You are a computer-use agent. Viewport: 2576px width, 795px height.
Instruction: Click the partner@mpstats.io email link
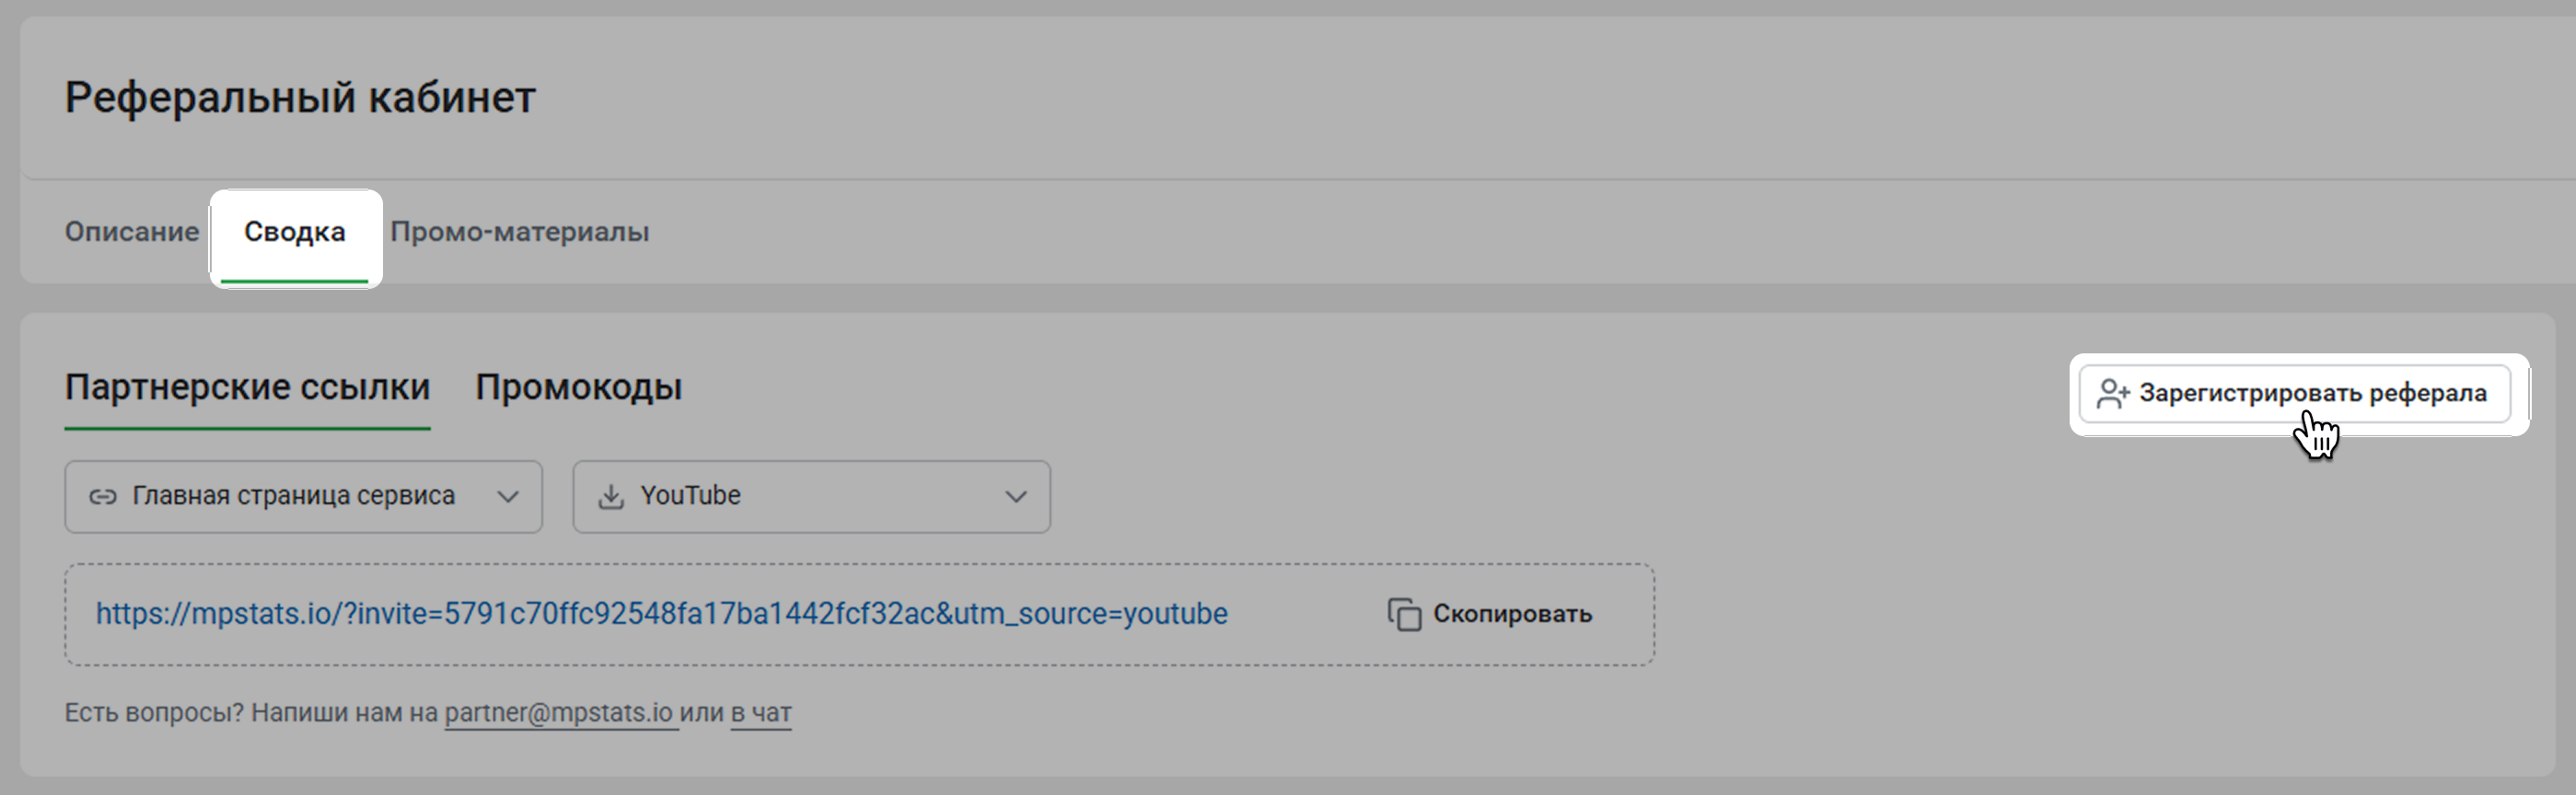[x=559, y=713]
